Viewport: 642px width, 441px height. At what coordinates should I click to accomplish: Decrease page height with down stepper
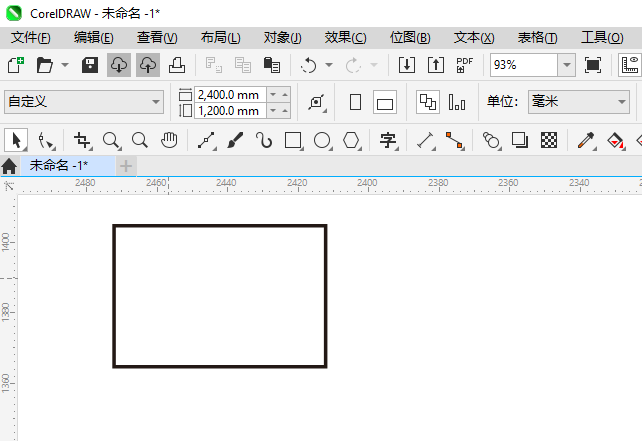273,111
